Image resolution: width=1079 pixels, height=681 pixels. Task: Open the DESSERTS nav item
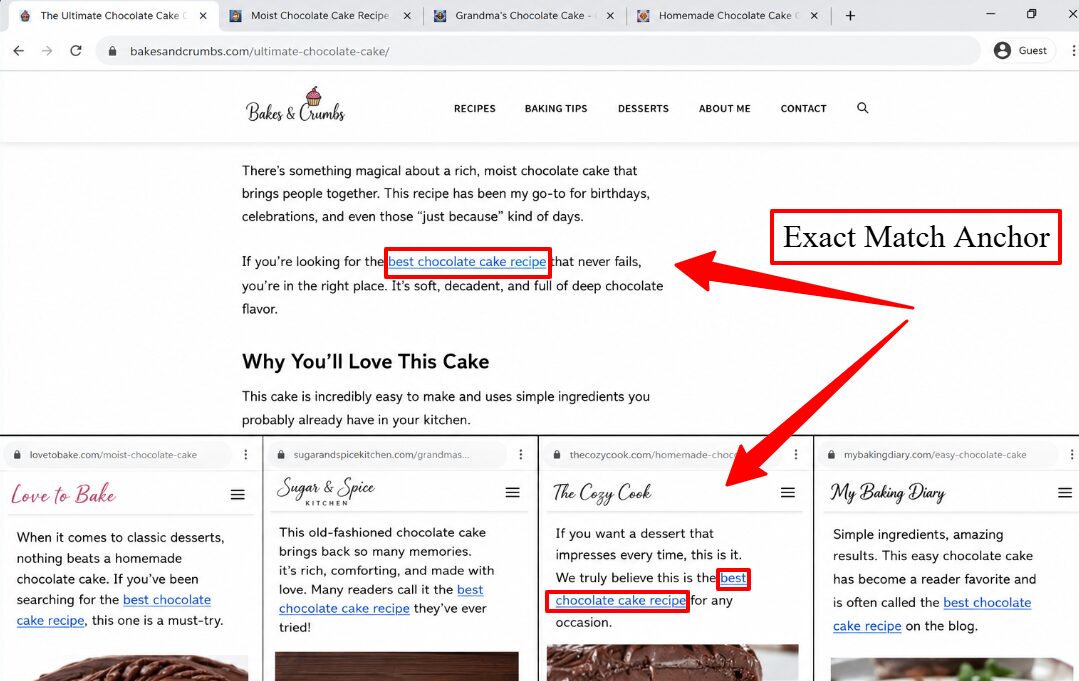coord(643,109)
